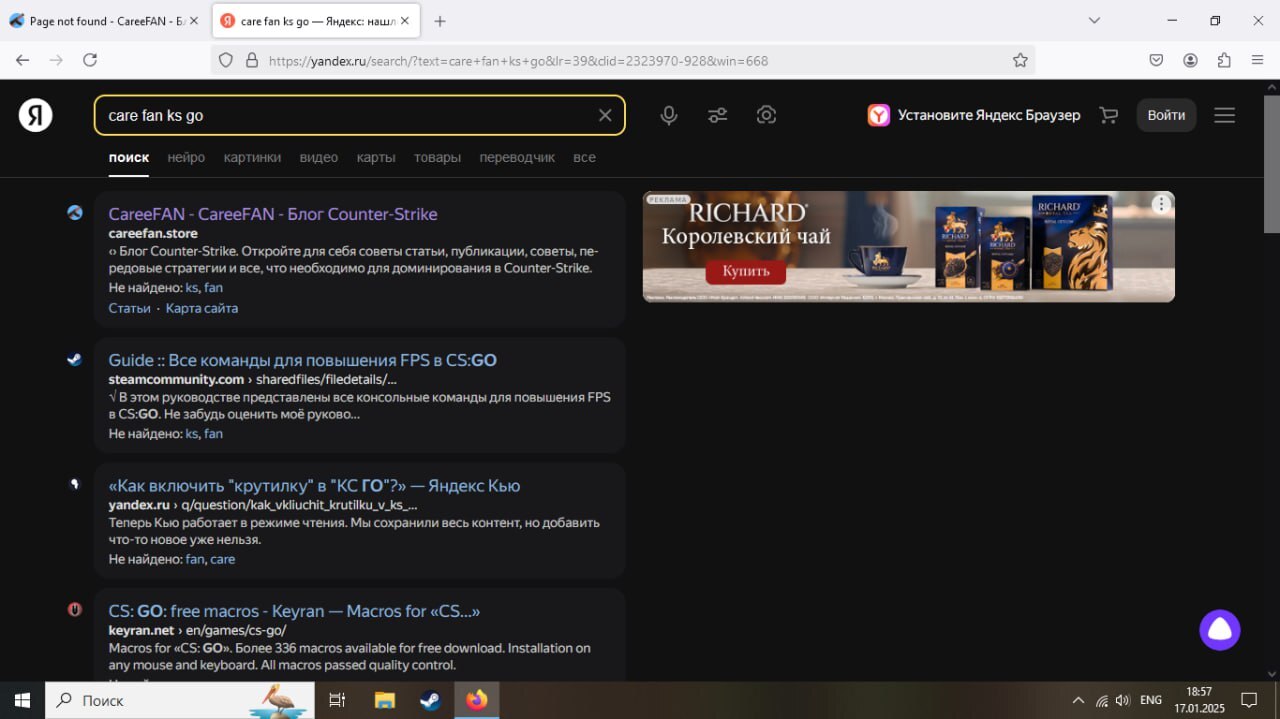The width and height of the screenshot is (1280, 719).
Task: View site security lock icon
Action: (x=252, y=60)
